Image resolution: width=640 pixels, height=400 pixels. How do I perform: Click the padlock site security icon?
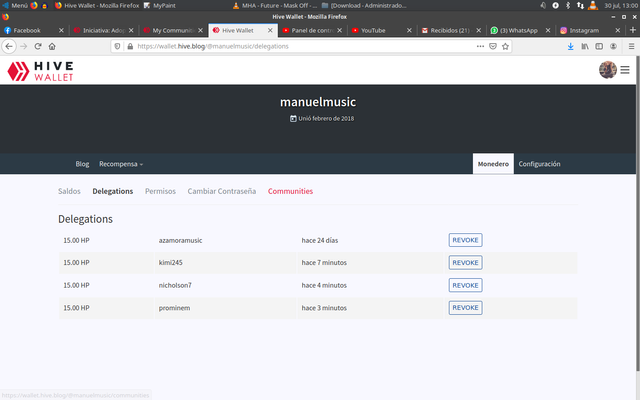(x=130, y=47)
